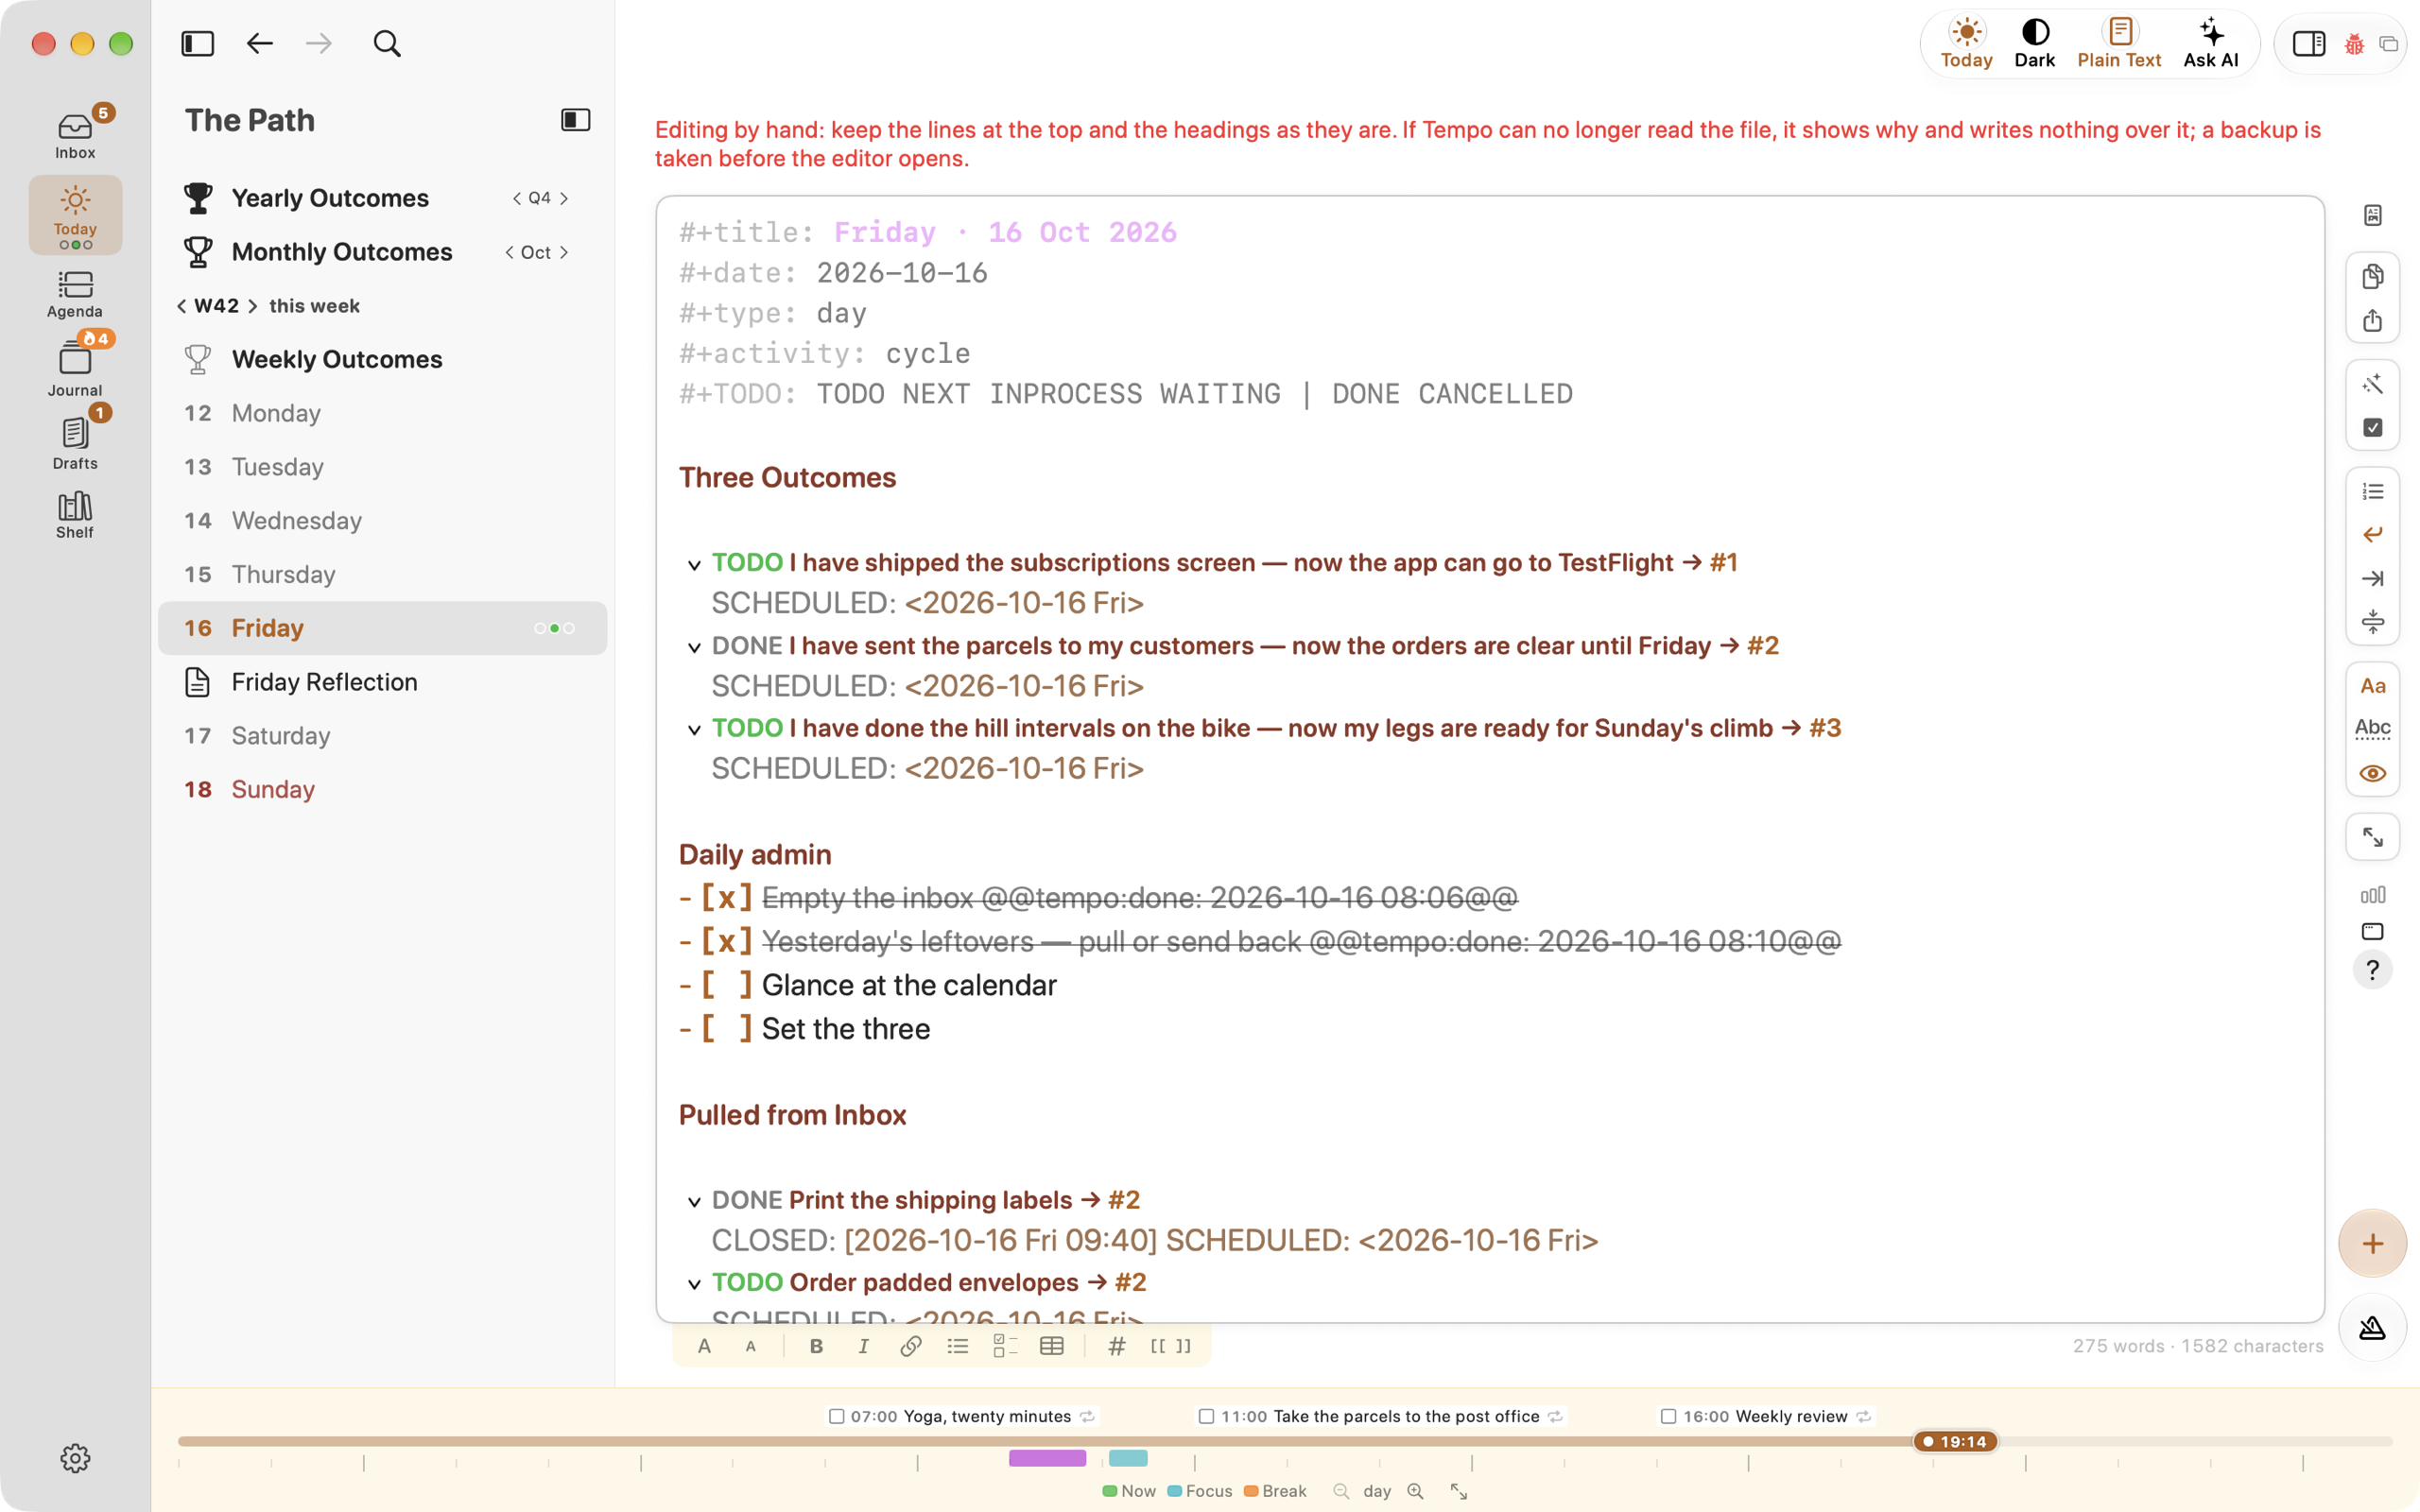The image size is (2420, 1512).
Task: Toggle the eye visibility icon
Action: point(2373,774)
